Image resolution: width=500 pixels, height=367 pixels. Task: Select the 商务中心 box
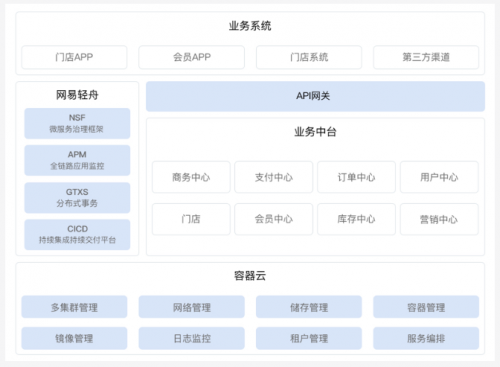tap(191, 177)
